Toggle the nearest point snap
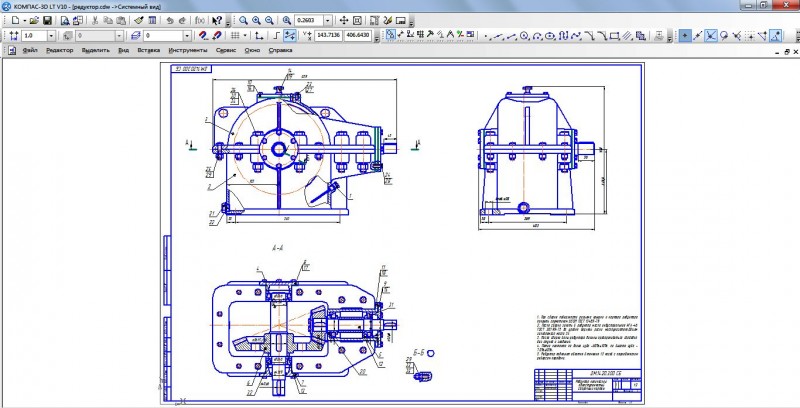The height and width of the screenshot is (408, 800). (684, 36)
